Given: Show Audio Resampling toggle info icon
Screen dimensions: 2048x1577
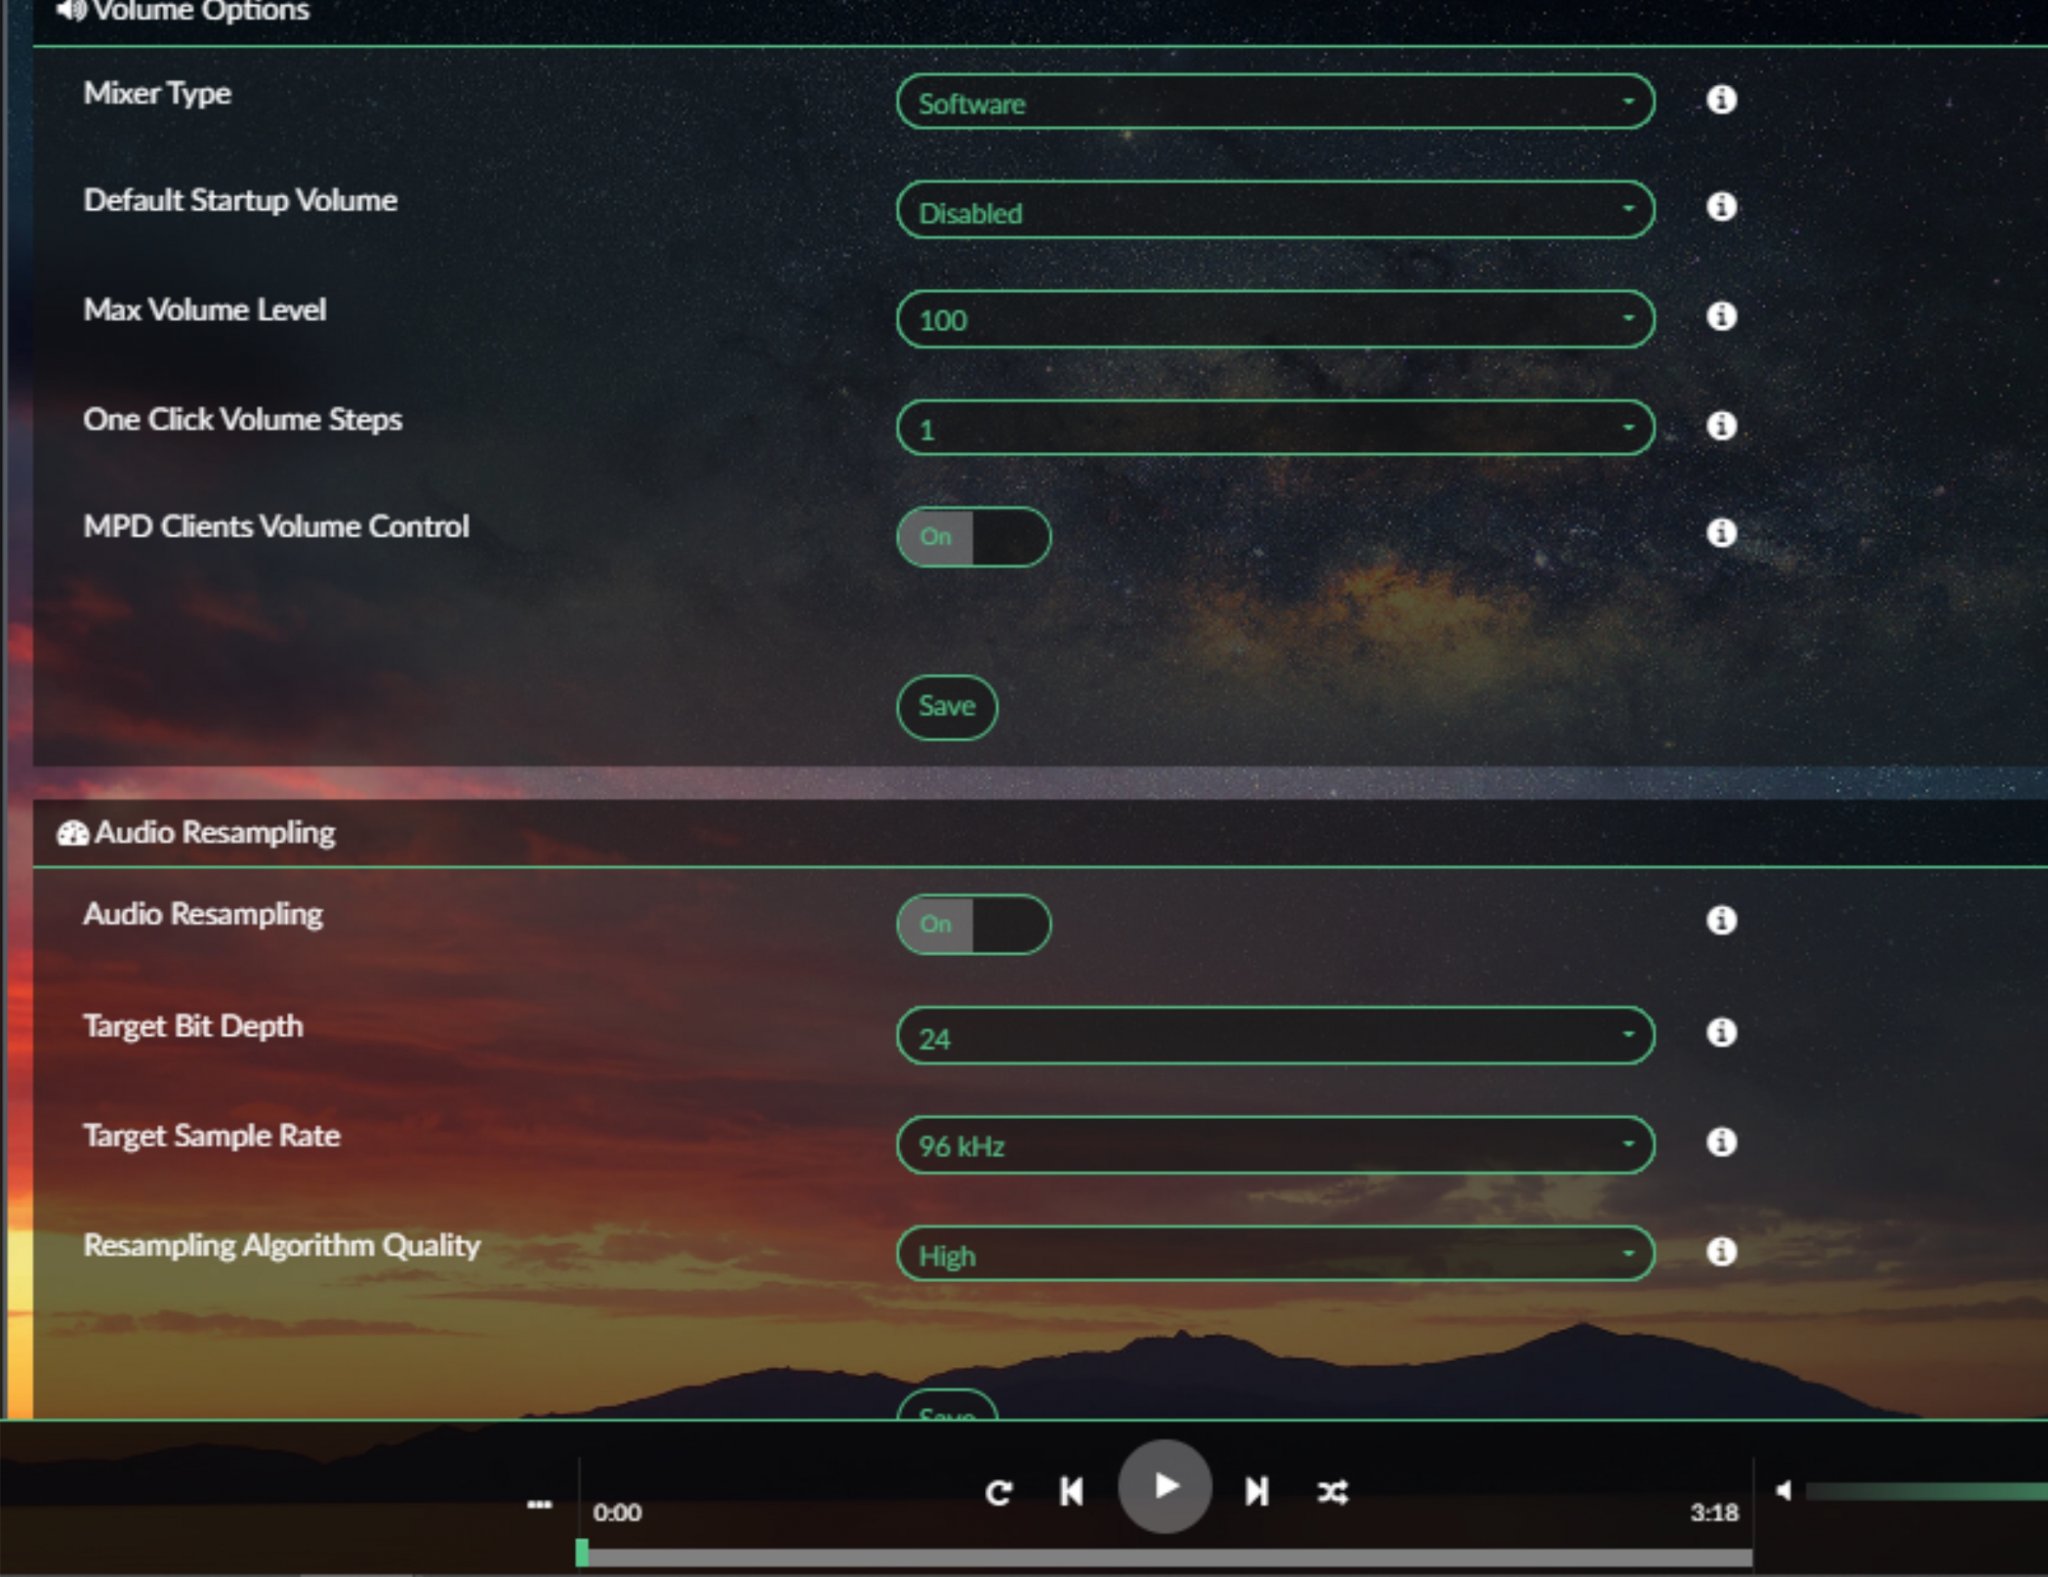Looking at the screenshot, I should point(1721,920).
